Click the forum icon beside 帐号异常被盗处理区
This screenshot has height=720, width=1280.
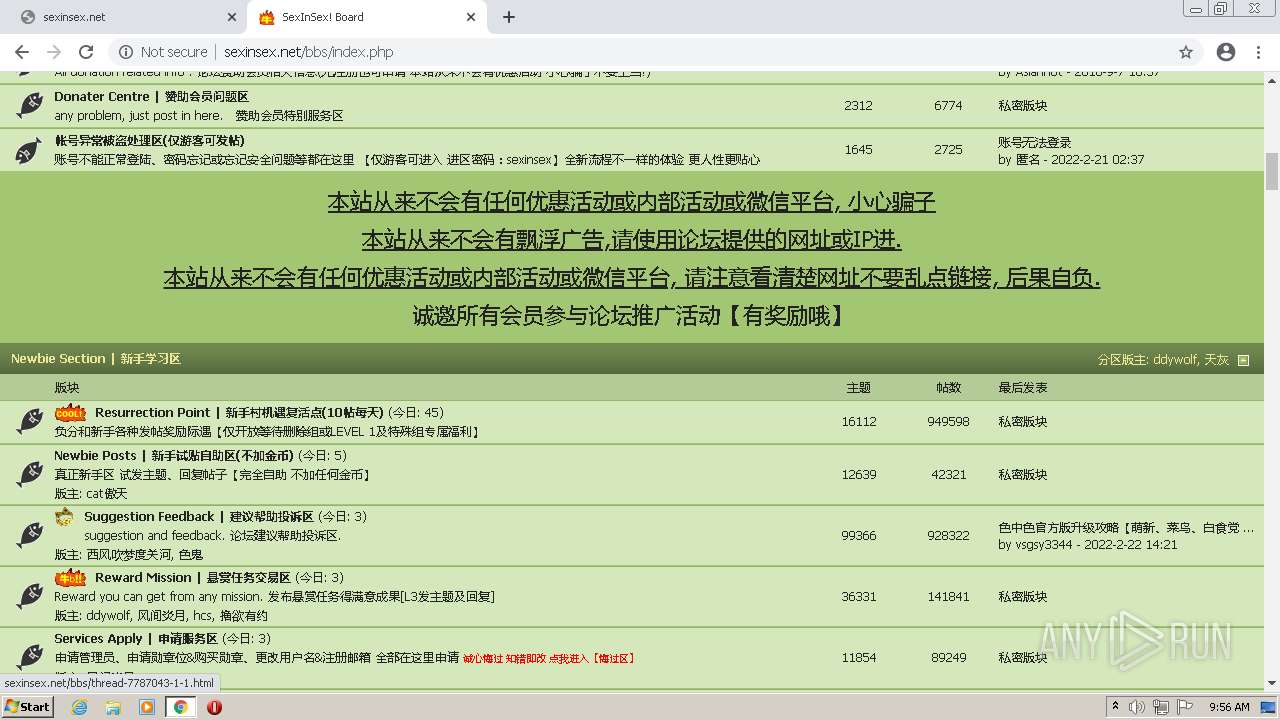tap(30, 150)
